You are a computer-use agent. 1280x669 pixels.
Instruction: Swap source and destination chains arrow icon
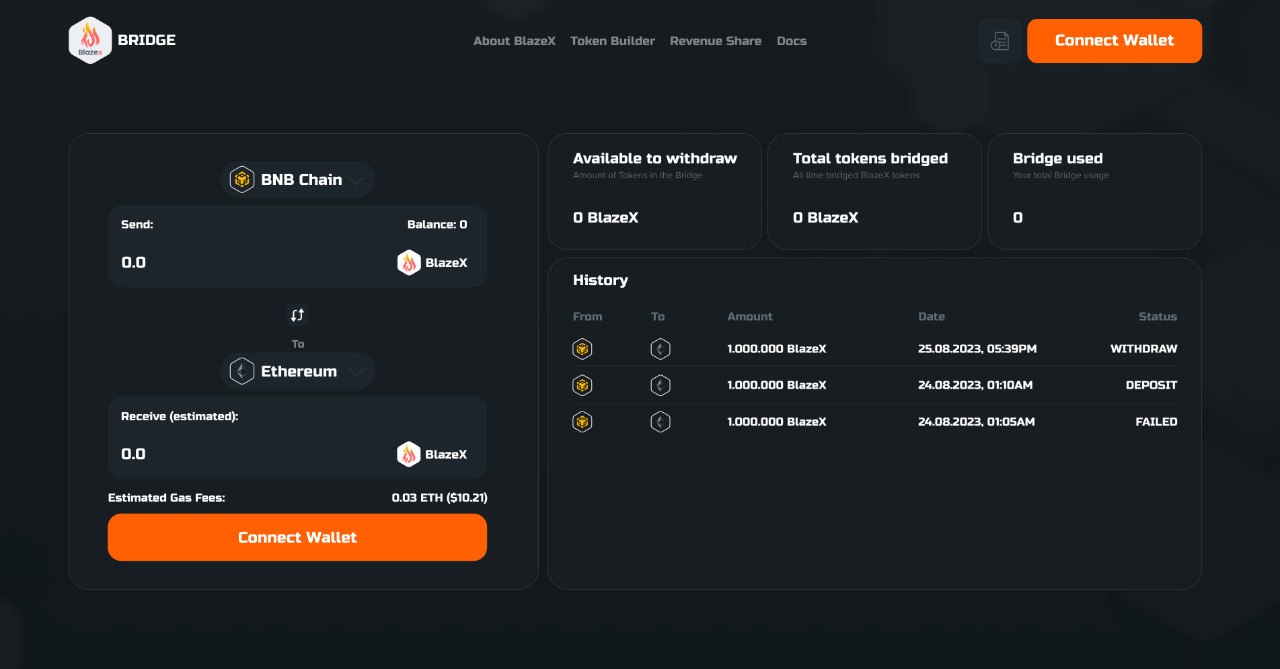pos(297,315)
